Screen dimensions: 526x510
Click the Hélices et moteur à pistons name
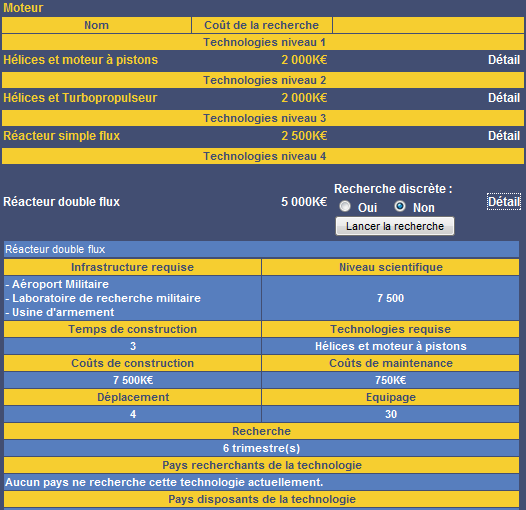(81, 60)
